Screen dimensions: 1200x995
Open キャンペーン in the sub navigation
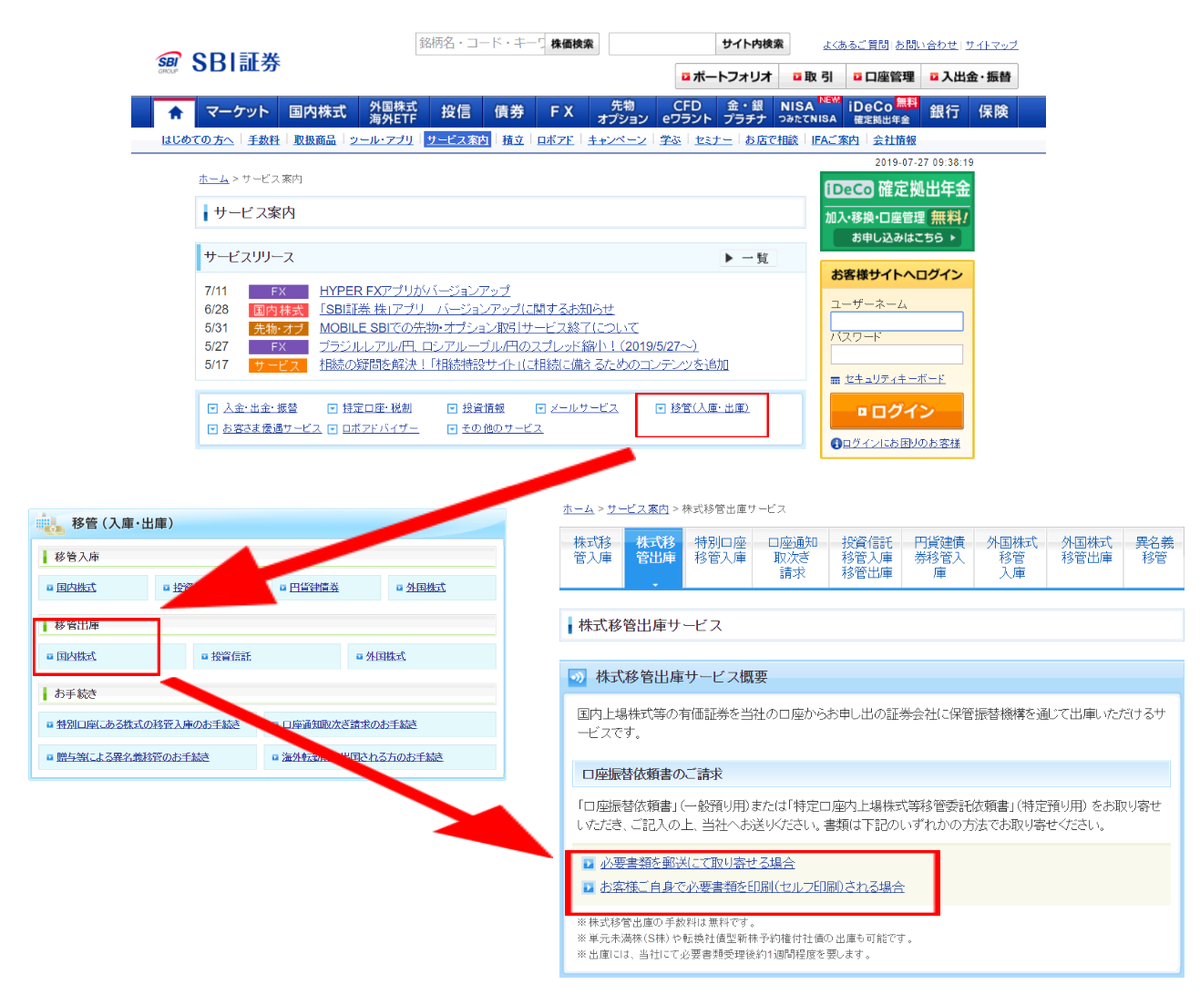(617, 141)
